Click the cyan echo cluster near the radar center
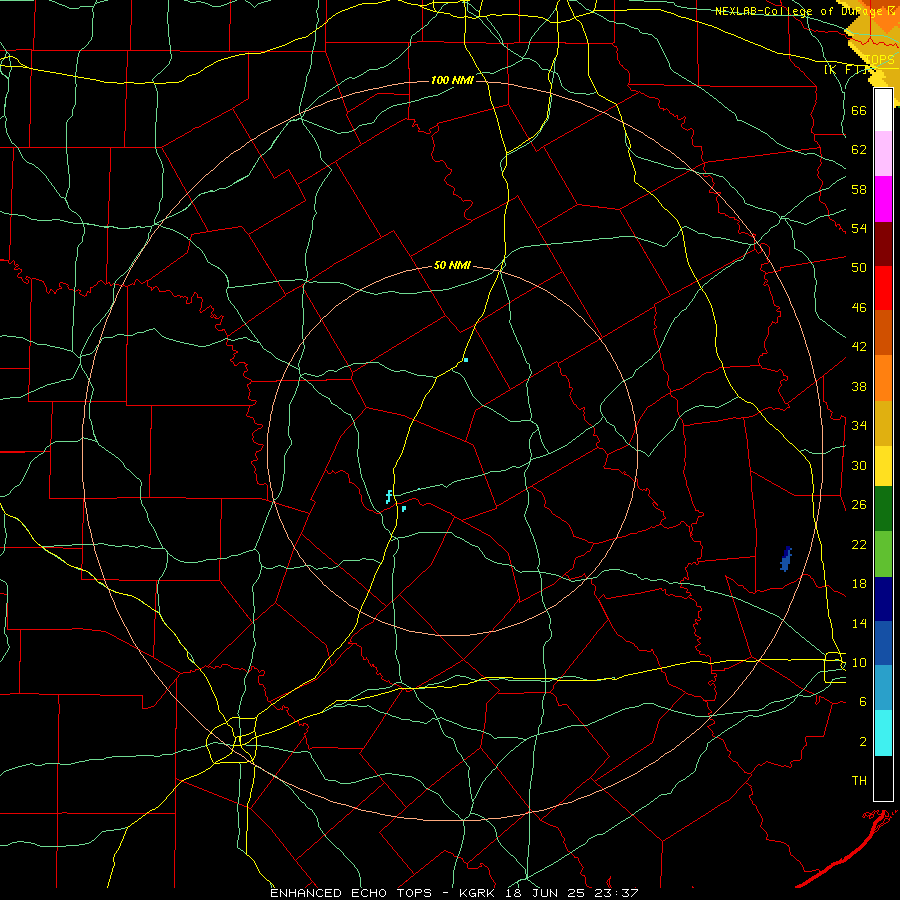Viewport: 900px width, 900px height. click(x=390, y=497)
